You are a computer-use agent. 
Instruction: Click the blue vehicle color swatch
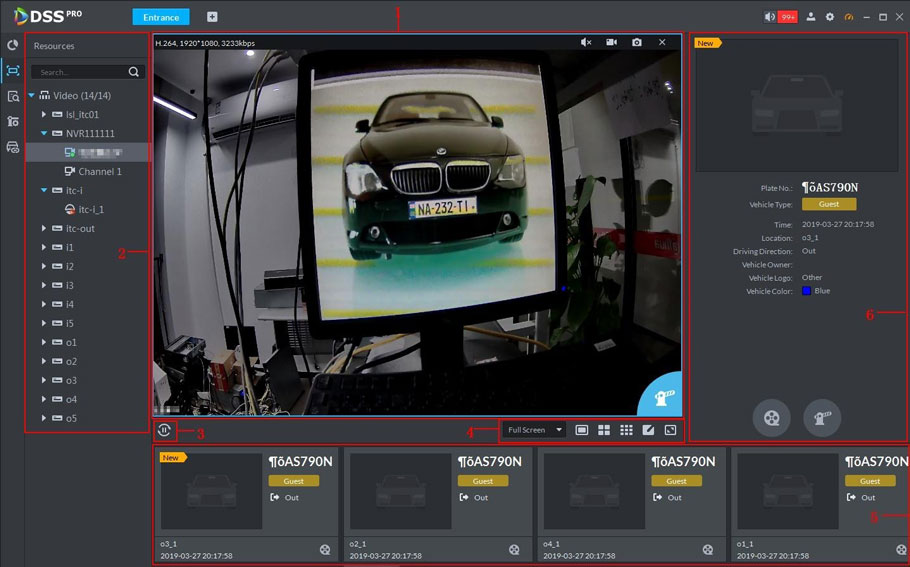click(806, 291)
